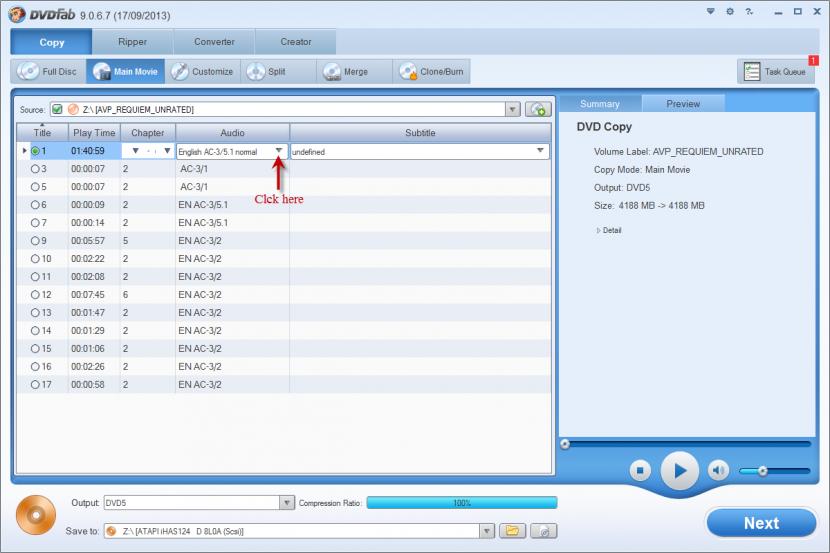Switch to the Creator tab
Screen dimensions: 830x553
point(295,42)
